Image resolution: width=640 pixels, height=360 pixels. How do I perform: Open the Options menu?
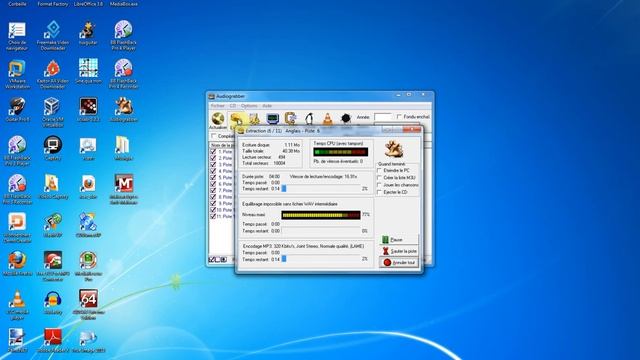pyautogui.click(x=249, y=106)
